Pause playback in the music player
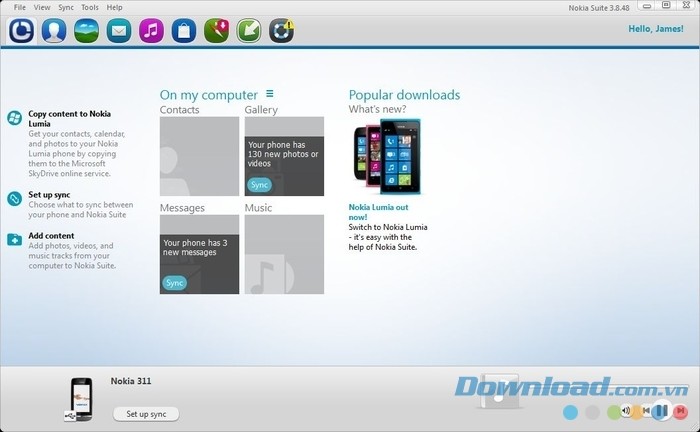The height and width of the screenshot is (432, 700). [661, 410]
